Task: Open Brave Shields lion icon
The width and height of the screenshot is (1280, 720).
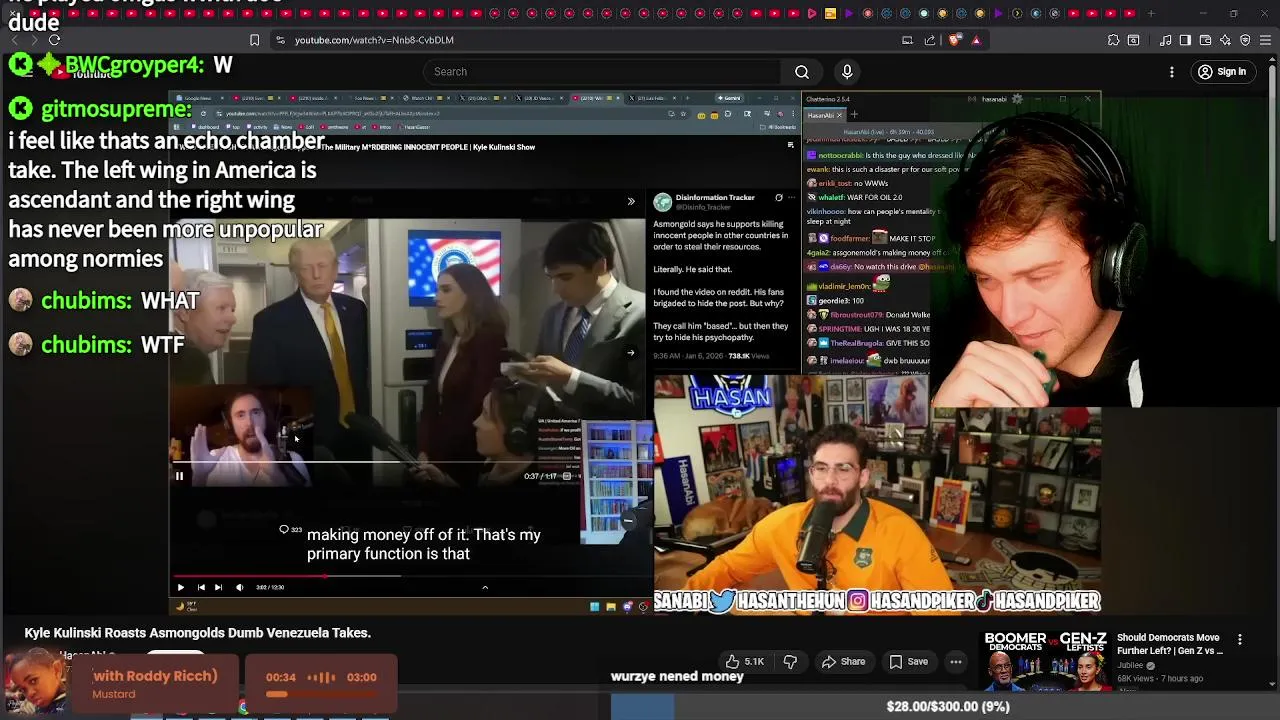Action: point(955,40)
